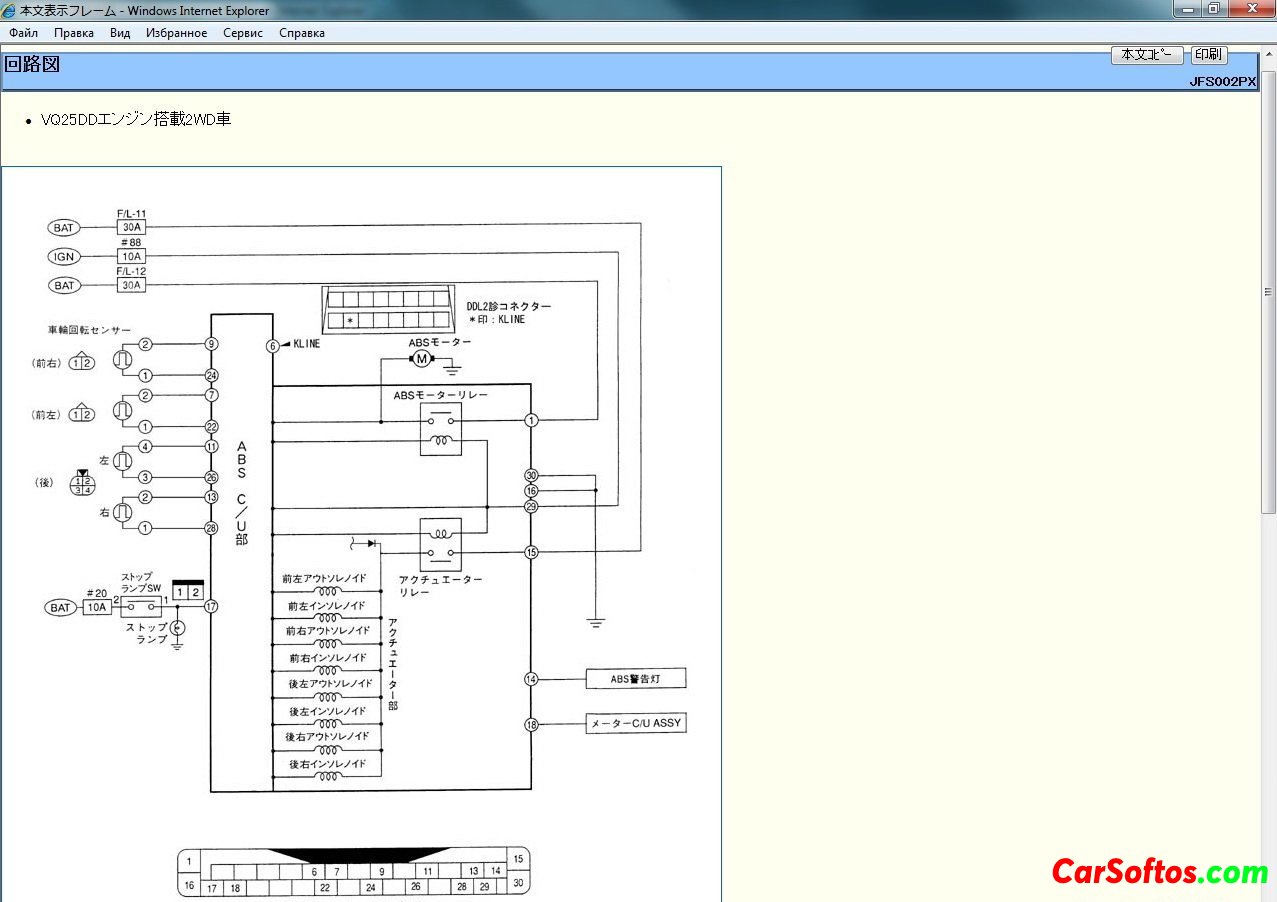This screenshot has height=902, width=1277.
Task: Open the Справка menu
Action: 302,33
